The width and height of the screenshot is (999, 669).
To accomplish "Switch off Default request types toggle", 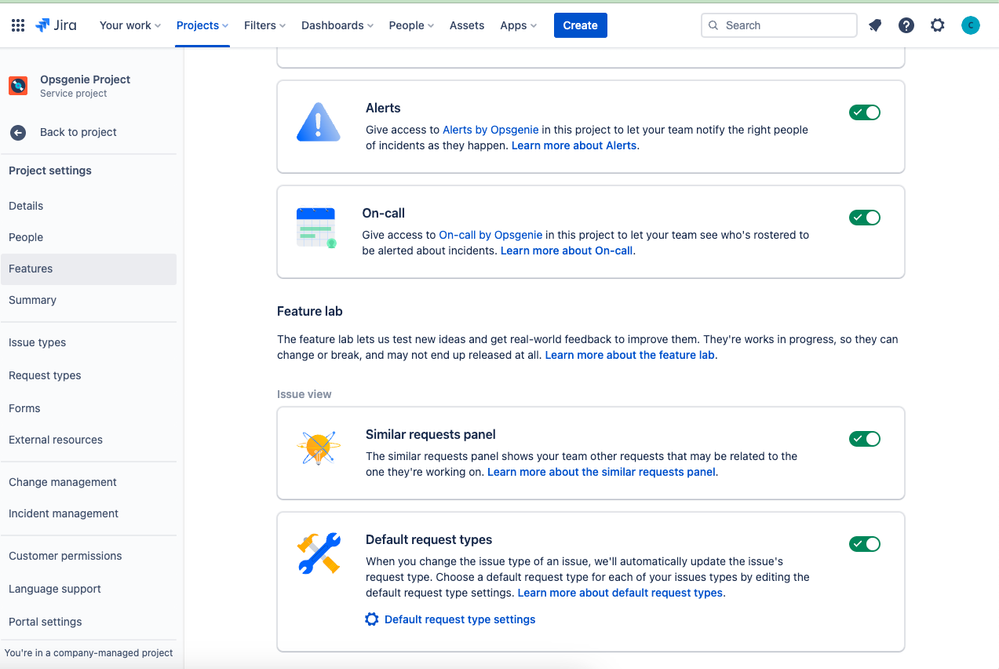I will [x=865, y=544].
